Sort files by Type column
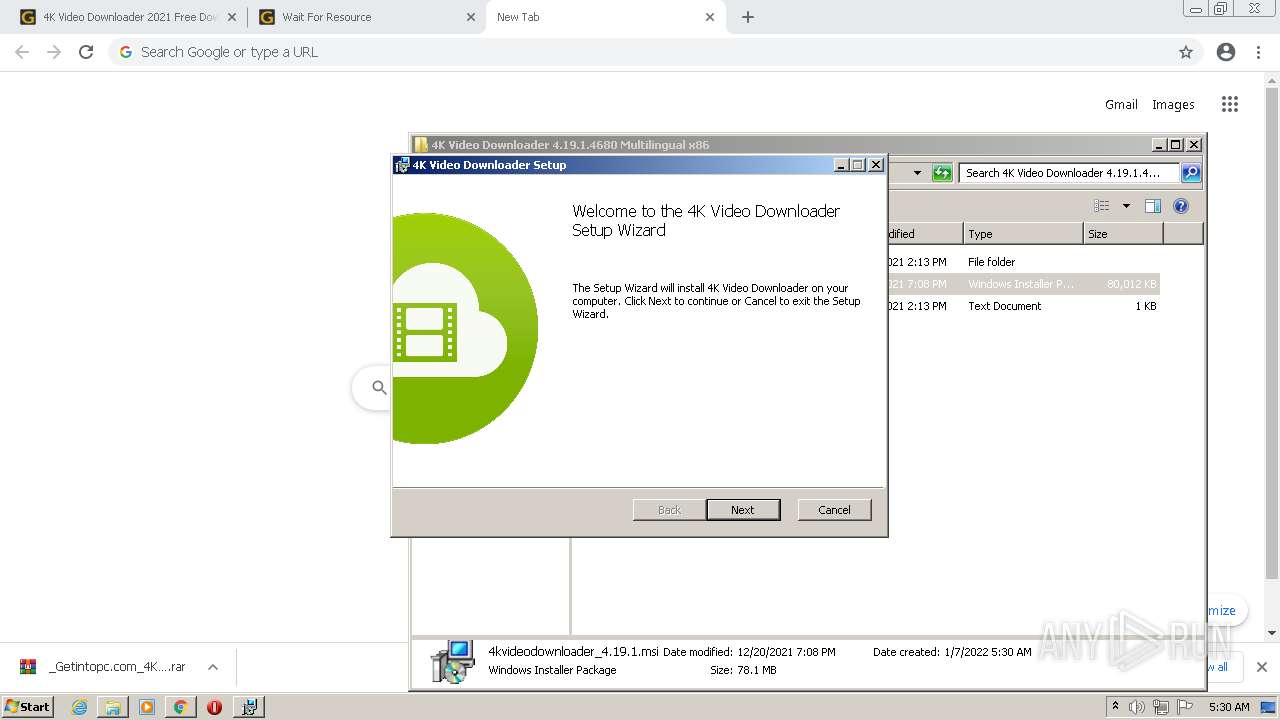The image size is (1280, 720). (x=1023, y=234)
